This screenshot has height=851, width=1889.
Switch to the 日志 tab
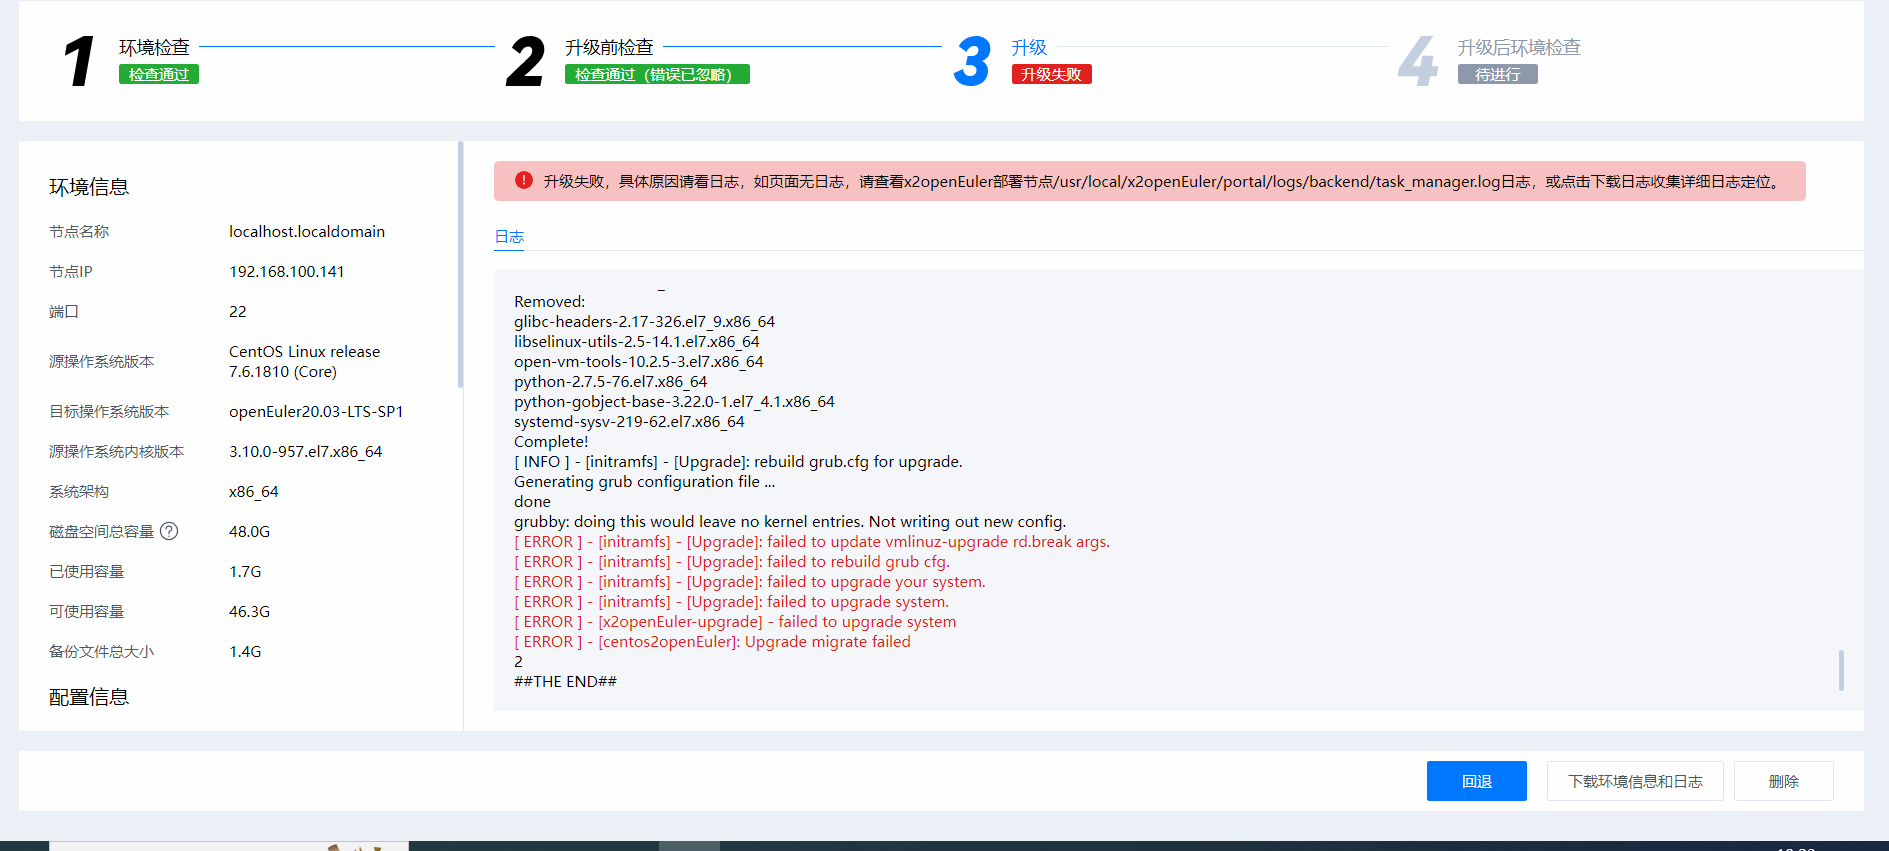point(509,237)
